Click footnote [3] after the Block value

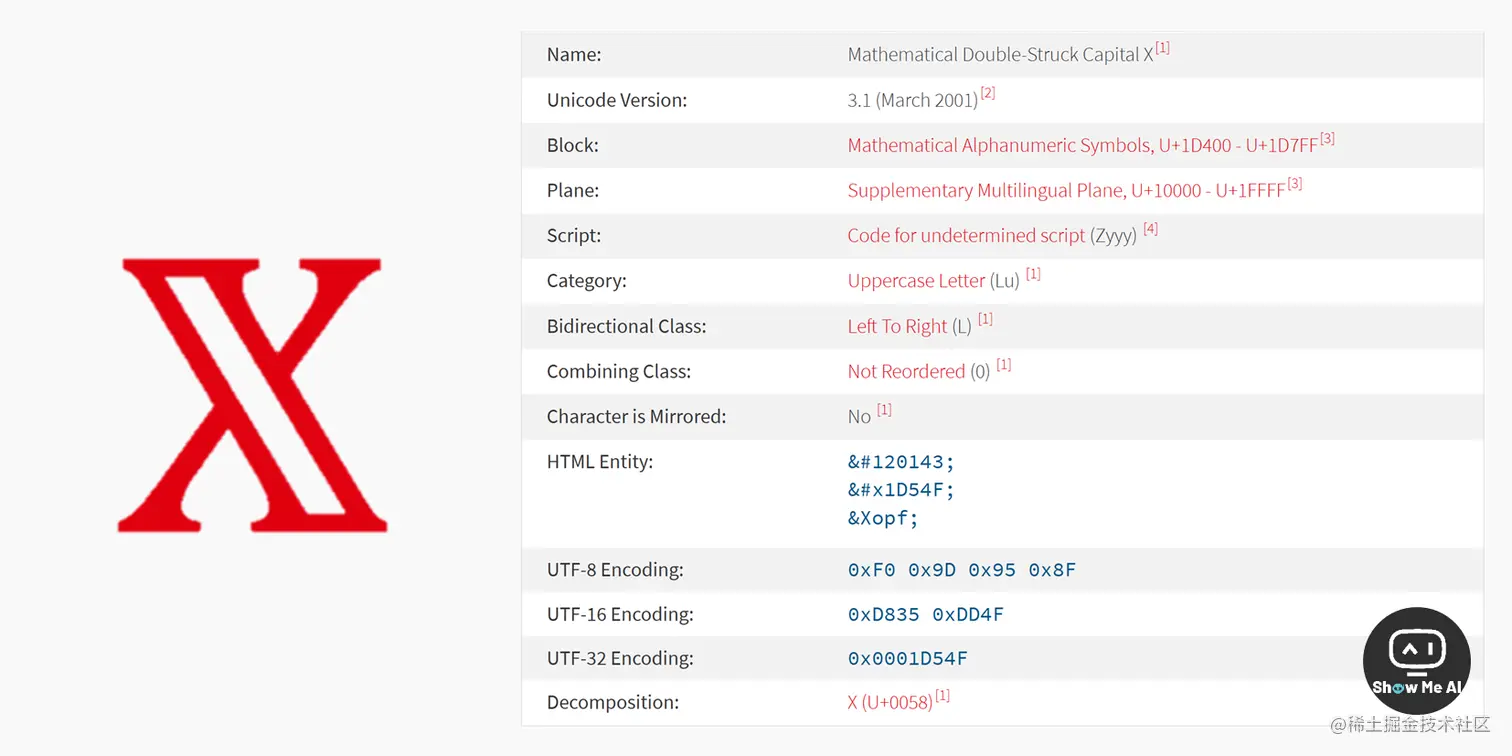coord(1327,138)
